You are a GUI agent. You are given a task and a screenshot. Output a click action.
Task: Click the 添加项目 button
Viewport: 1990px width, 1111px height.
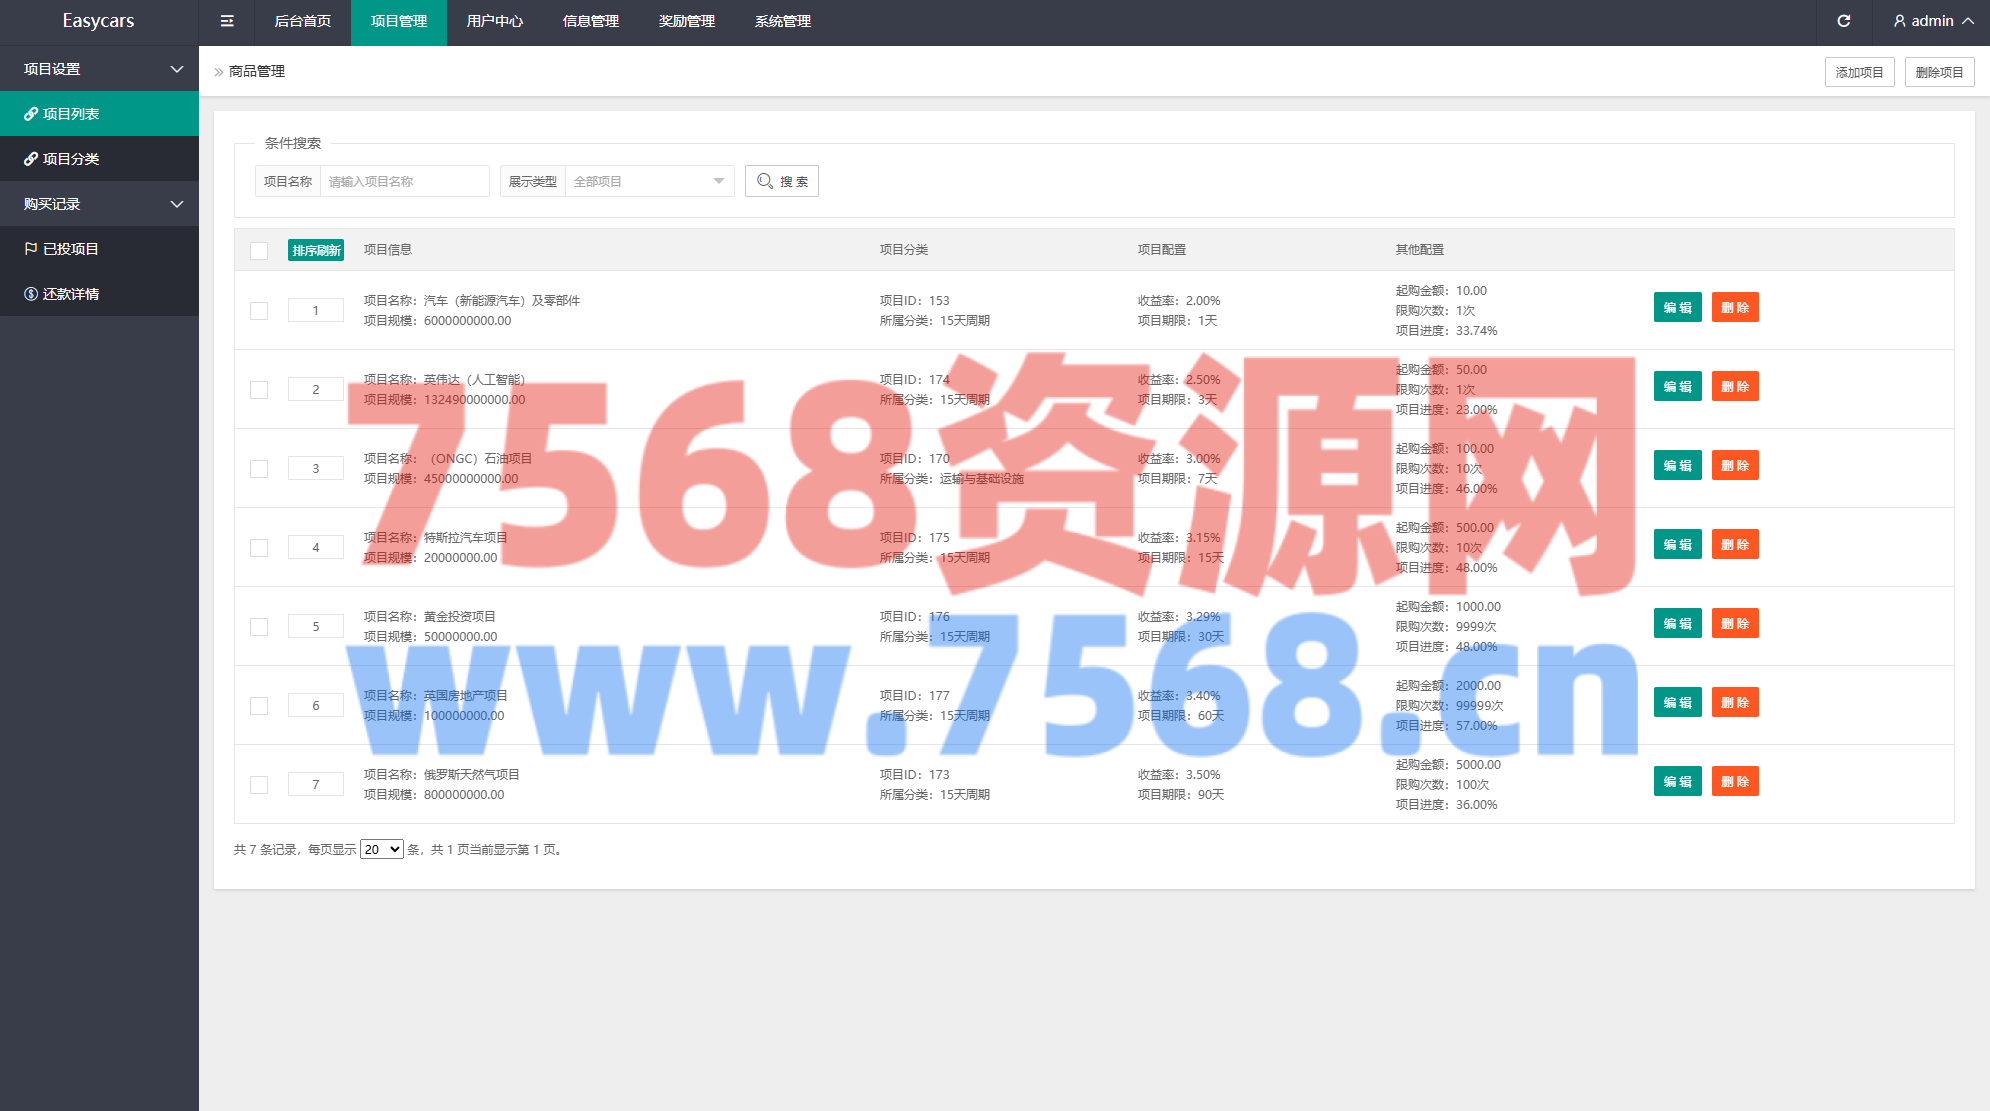(1859, 72)
